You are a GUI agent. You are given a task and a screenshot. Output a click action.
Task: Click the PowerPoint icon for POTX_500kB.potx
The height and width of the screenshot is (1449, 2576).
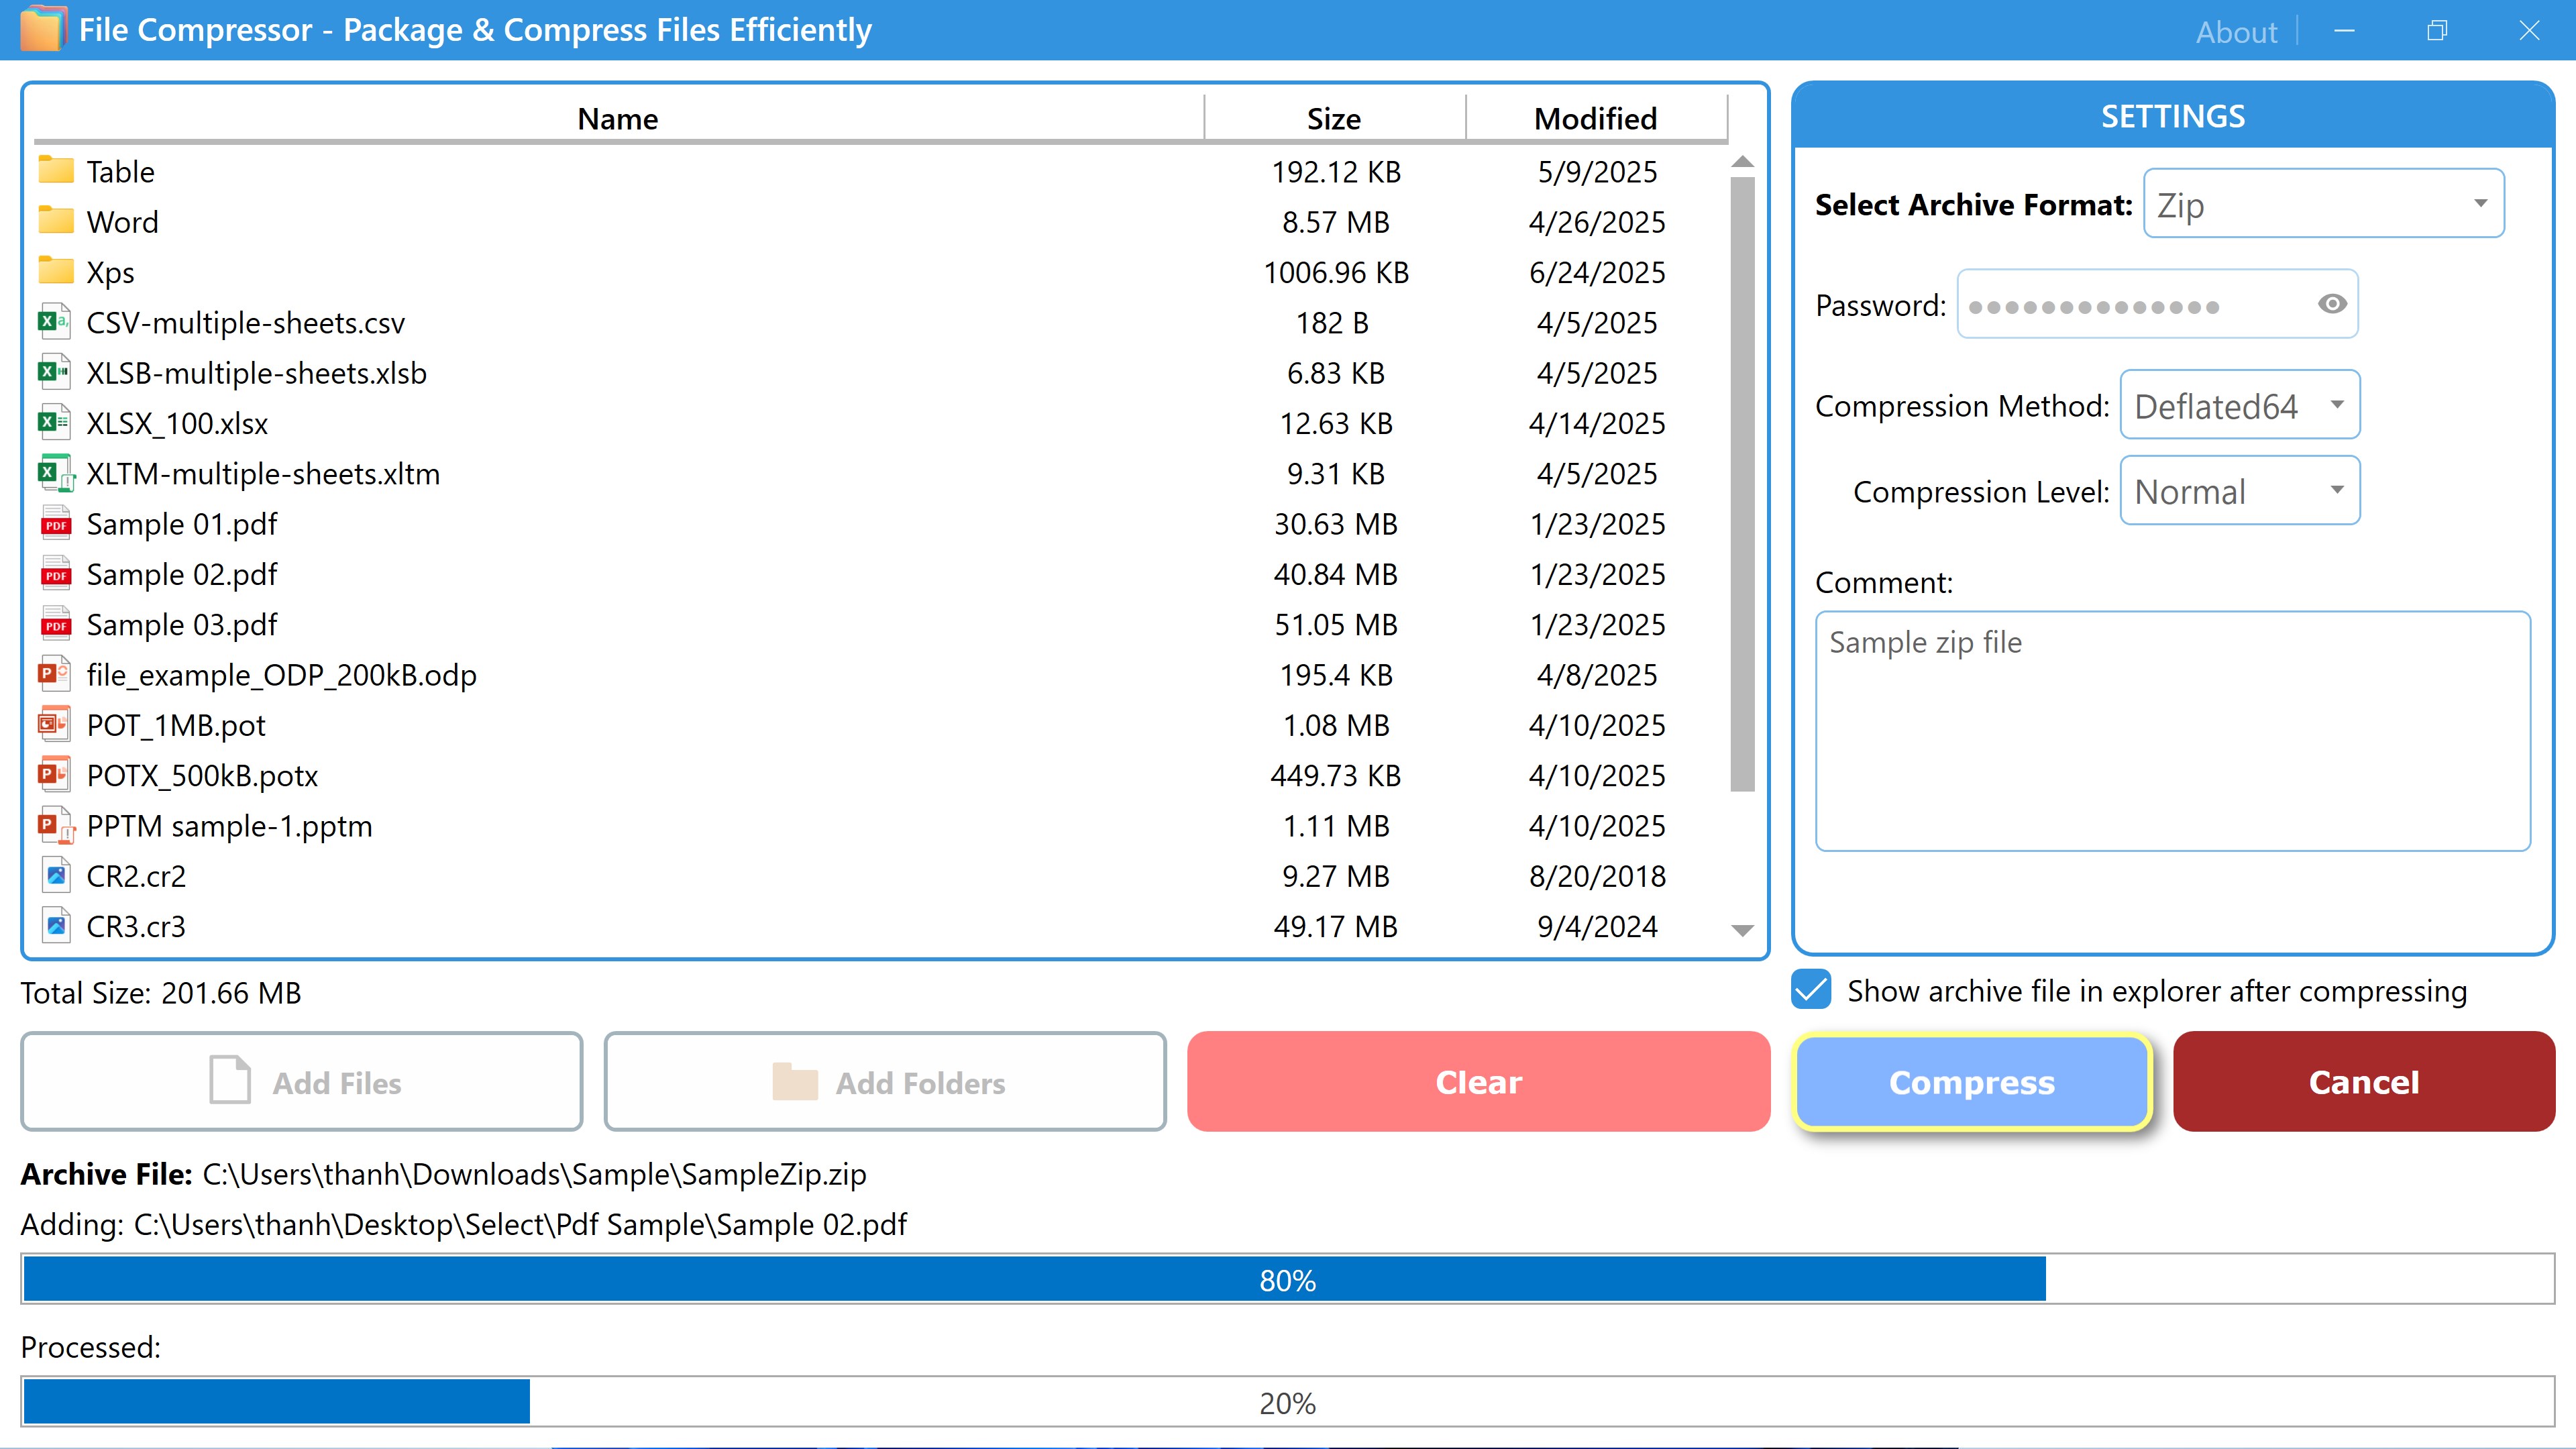click(x=54, y=775)
